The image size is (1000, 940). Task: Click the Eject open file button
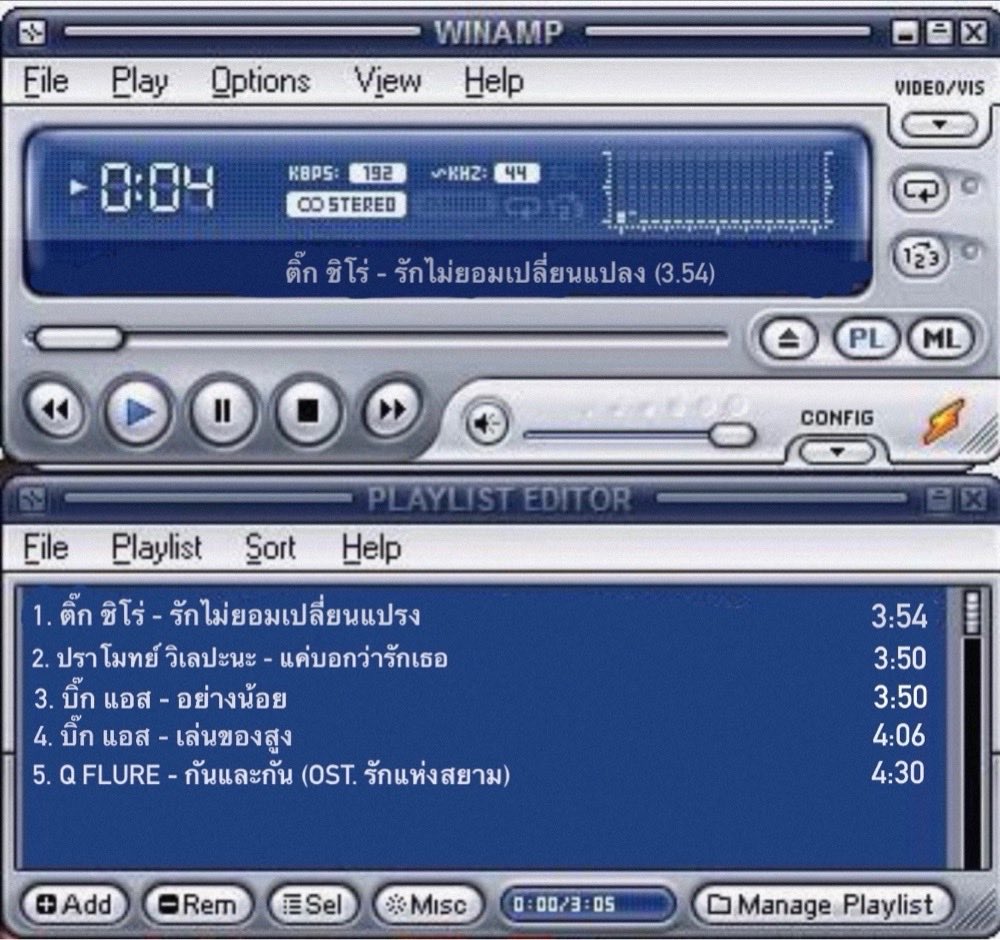789,338
